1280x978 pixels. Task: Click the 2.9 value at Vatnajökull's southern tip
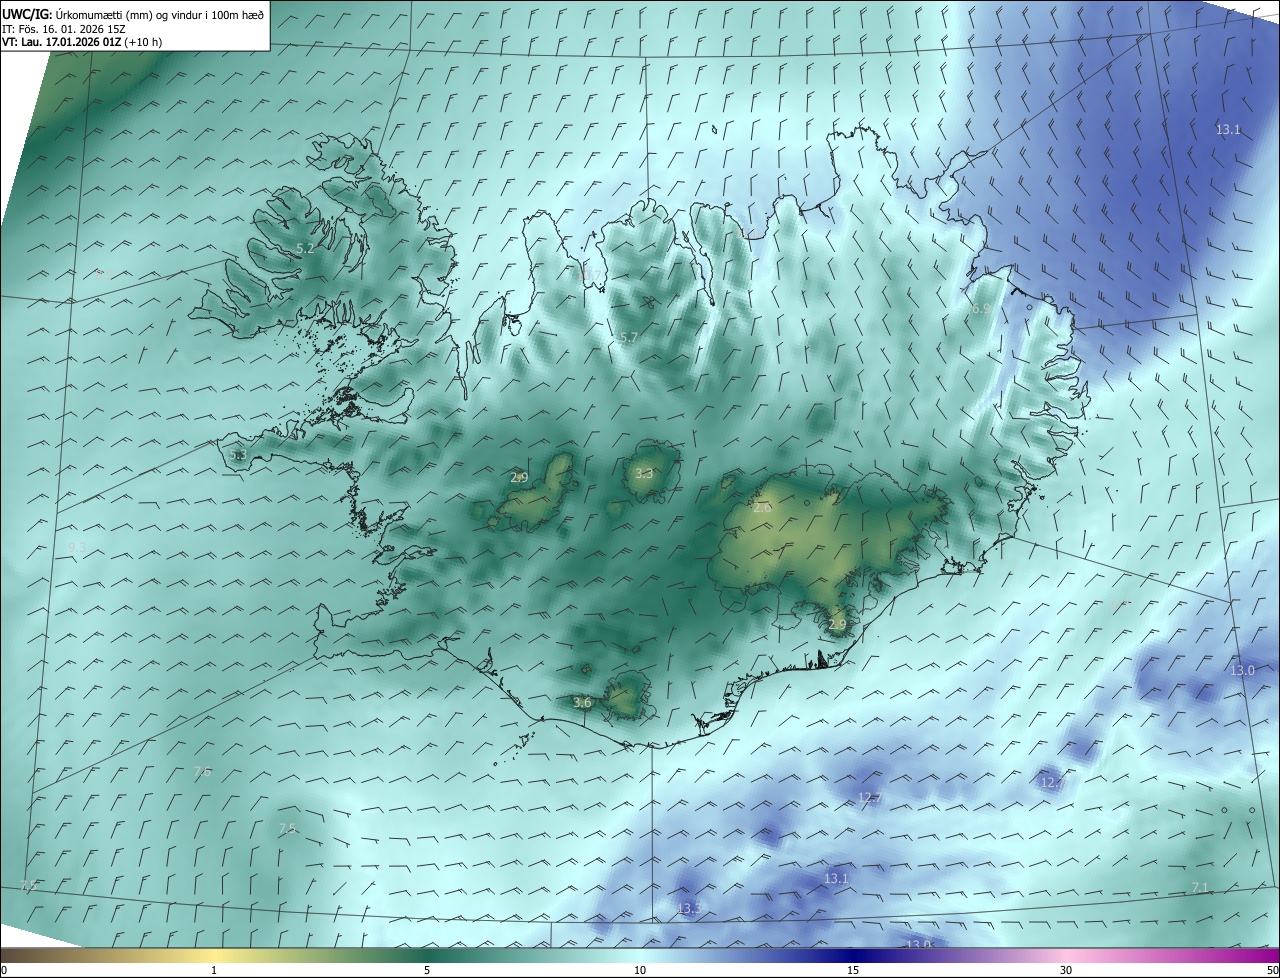click(837, 625)
